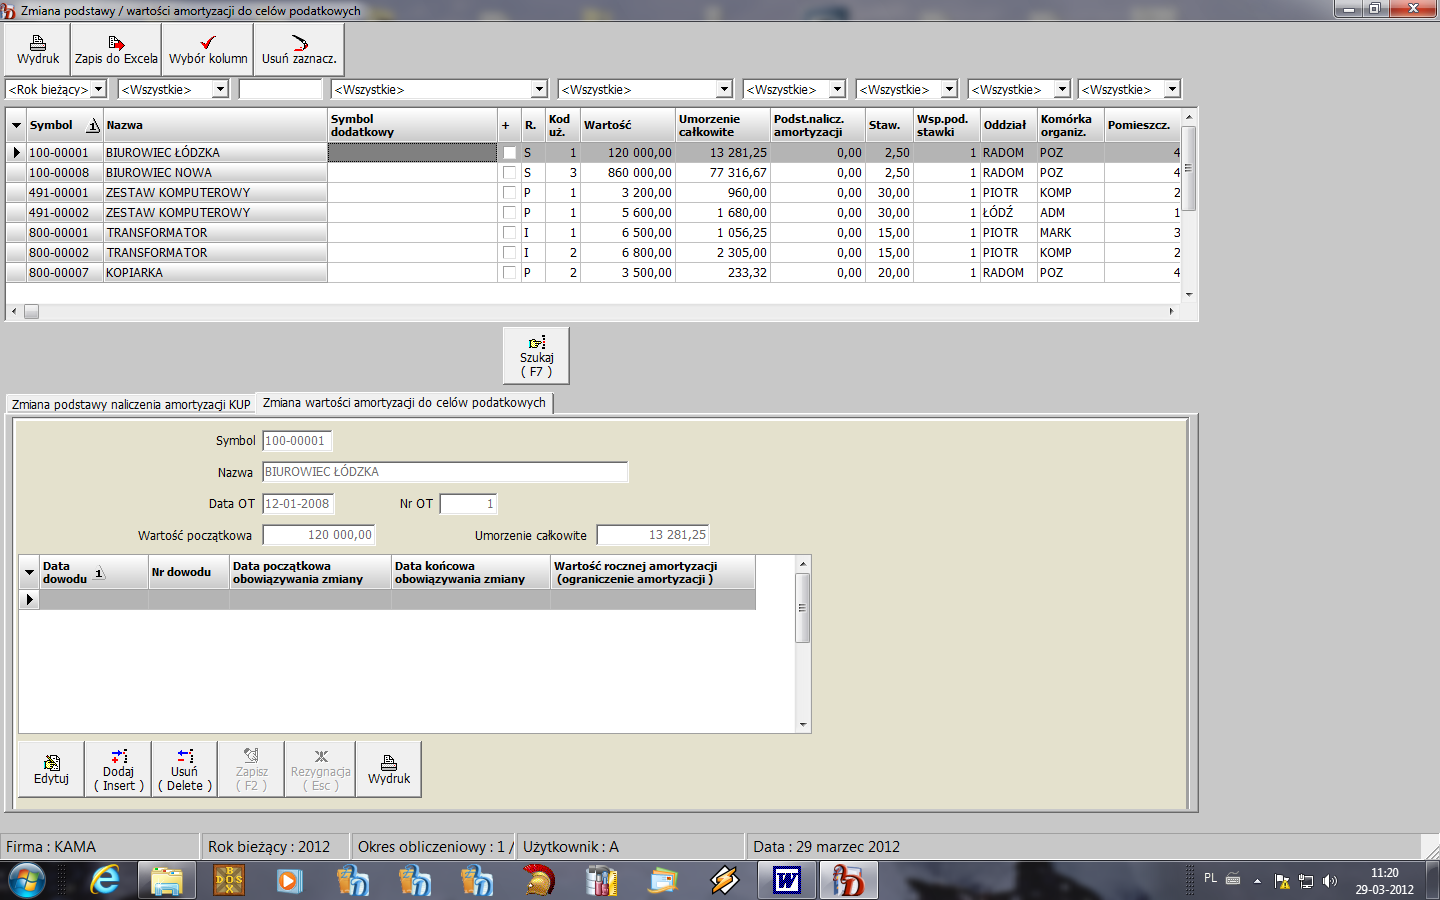The image size is (1440, 900).
Task: Click ŁÓDŹ cell in Oddział column
Action: coord(1008,213)
